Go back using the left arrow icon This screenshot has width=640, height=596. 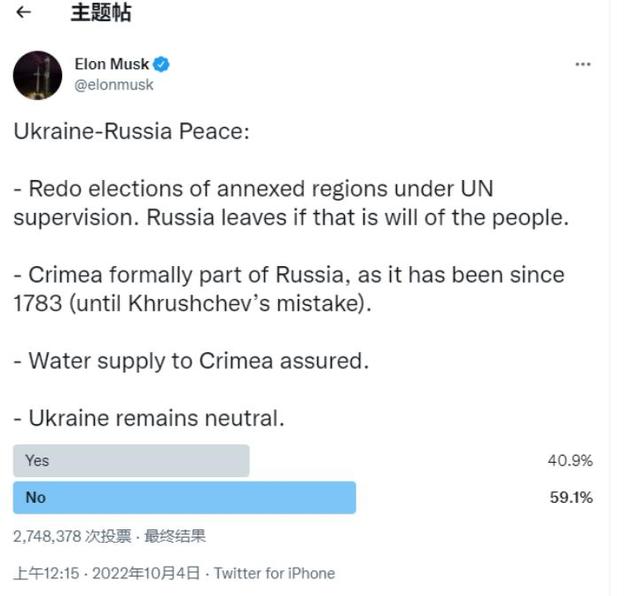click(x=23, y=12)
